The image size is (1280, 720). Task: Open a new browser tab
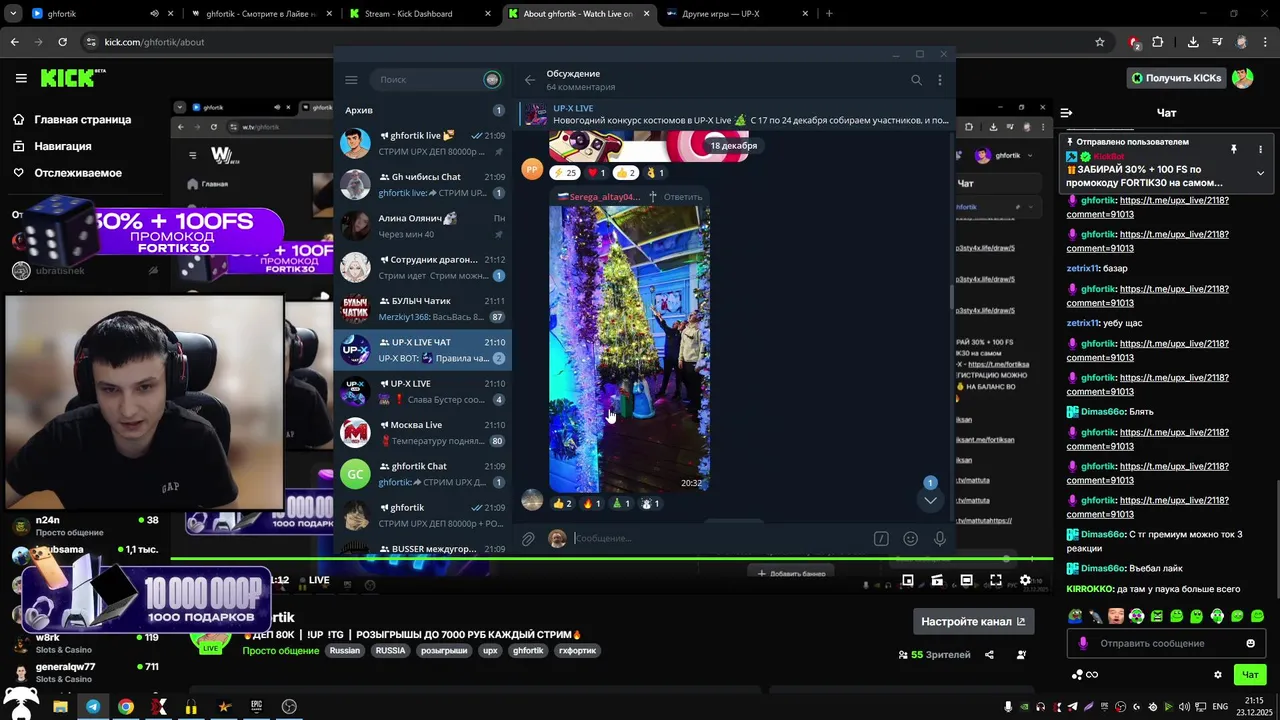pyautogui.click(x=829, y=14)
